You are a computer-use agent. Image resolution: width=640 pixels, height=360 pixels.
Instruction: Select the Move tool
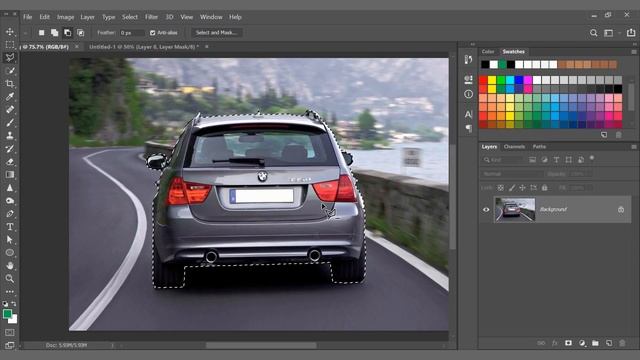coord(10,31)
